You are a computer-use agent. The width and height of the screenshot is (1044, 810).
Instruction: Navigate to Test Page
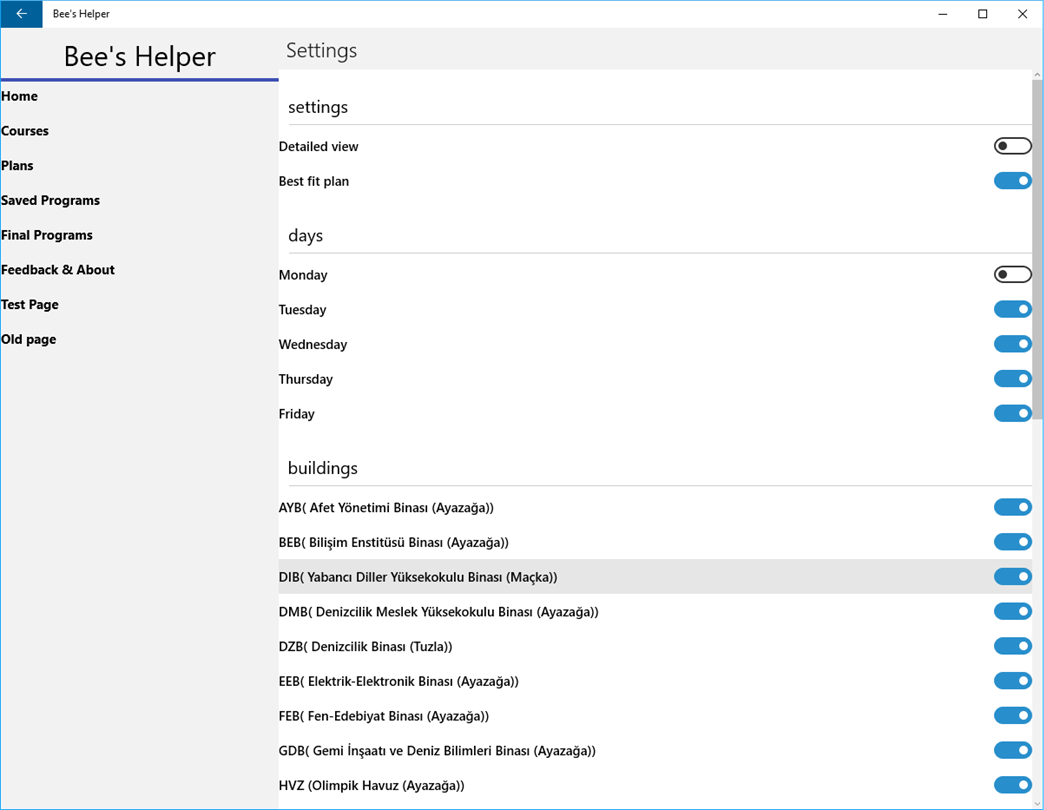(x=30, y=305)
